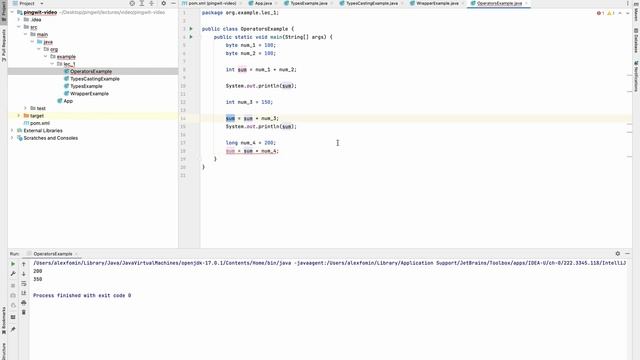Print the Run console output
The height and width of the screenshot is (360, 640).
point(24,303)
